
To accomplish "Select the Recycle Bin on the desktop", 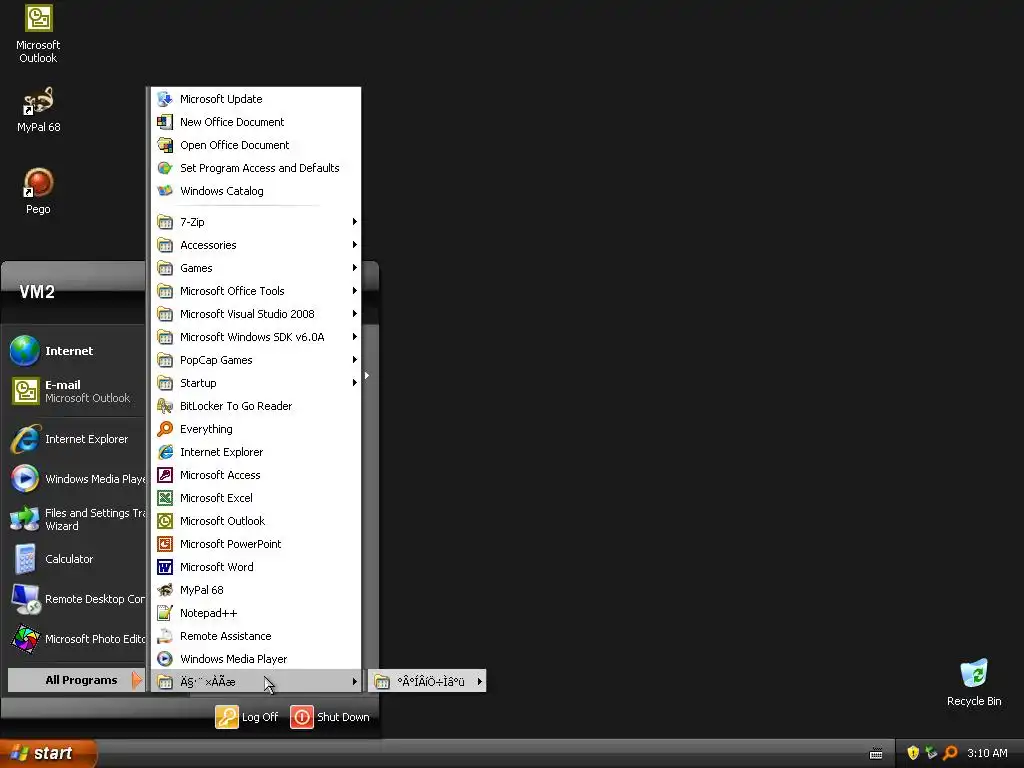I will 974,682.
